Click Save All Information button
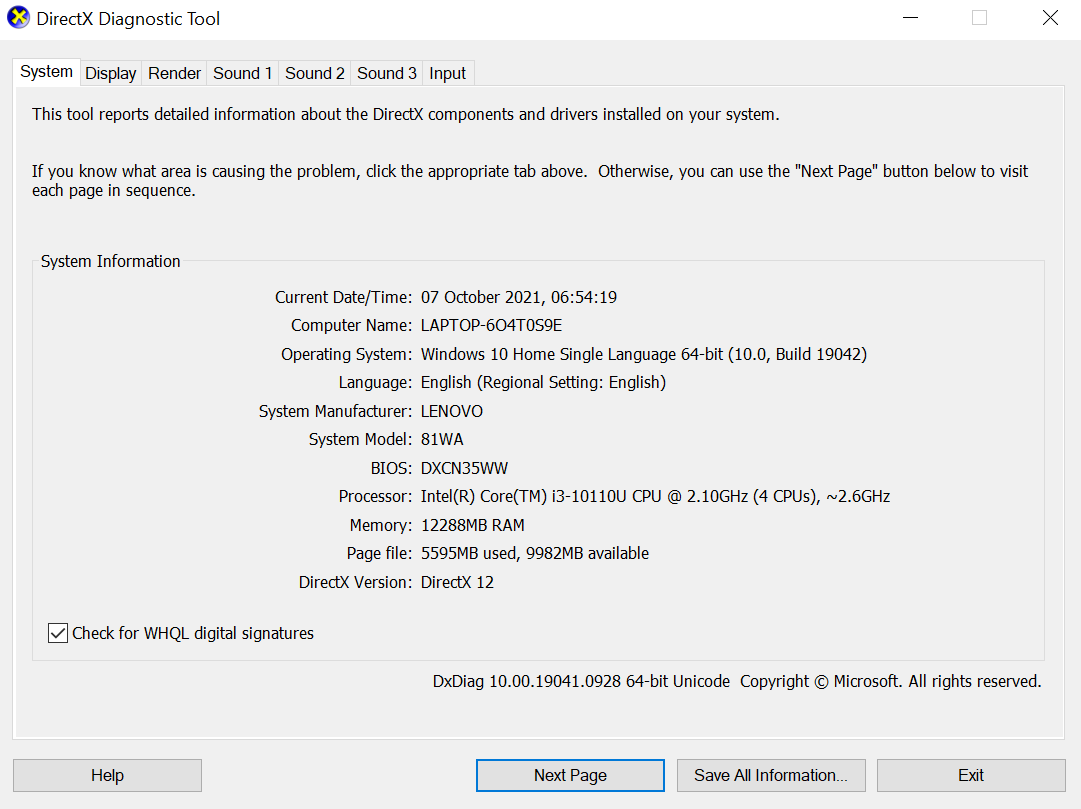Screen dimensions: 1081x809 click(x=771, y=775)
